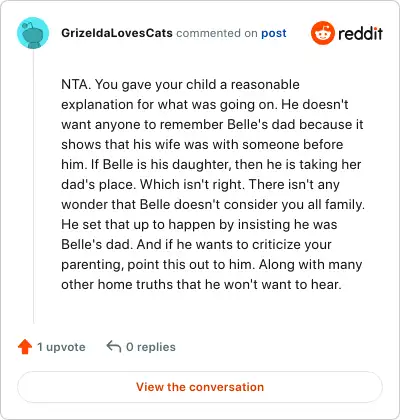
Task: Click the line beginning 'explanation for what'
Action: (205, 104)
